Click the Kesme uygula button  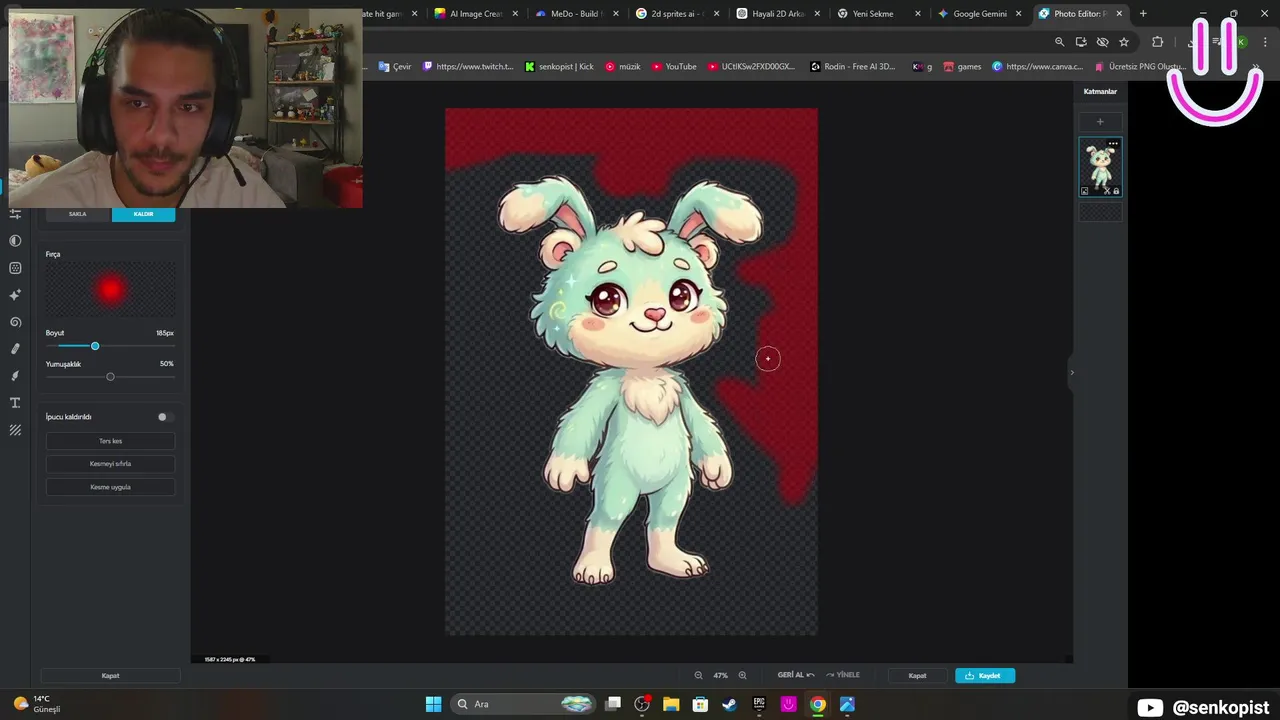(110, 487)
